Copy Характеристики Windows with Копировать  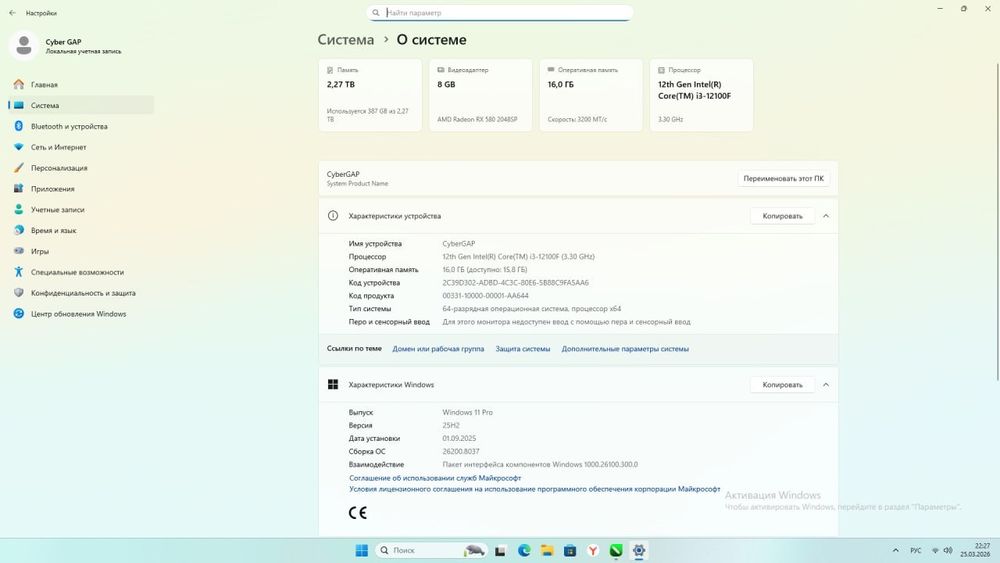[782, 385]
